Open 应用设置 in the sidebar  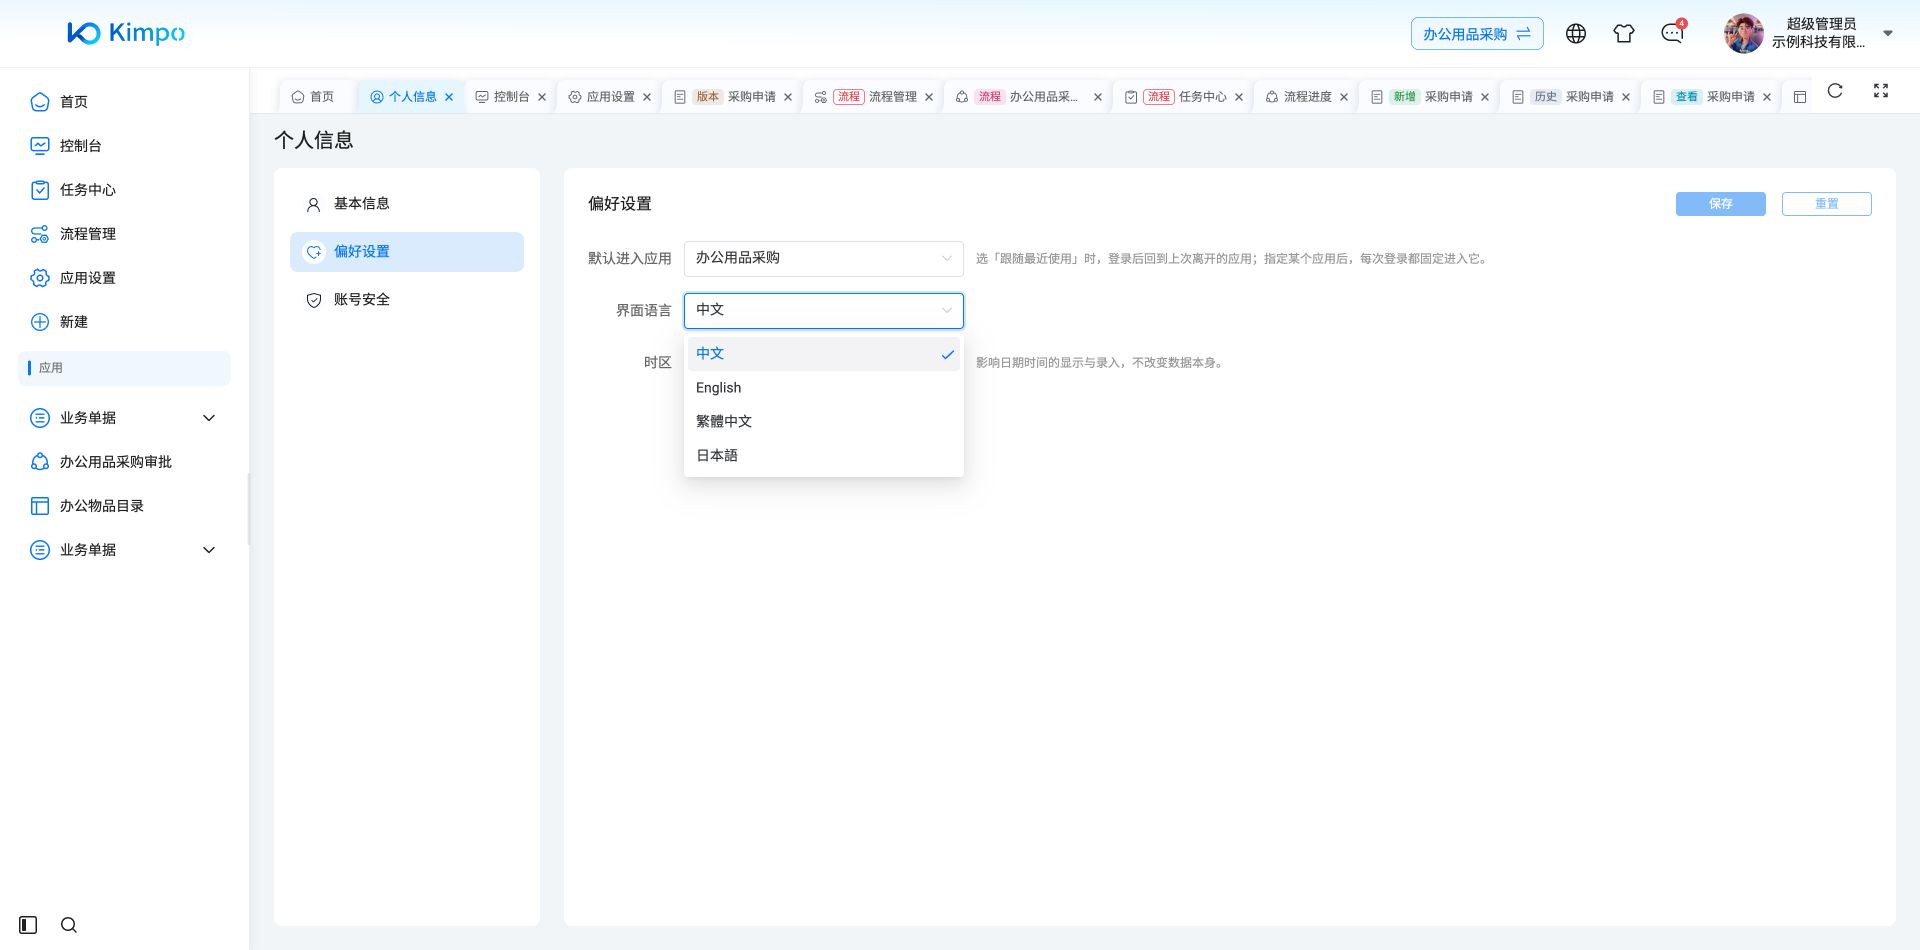tap(124, 278)
